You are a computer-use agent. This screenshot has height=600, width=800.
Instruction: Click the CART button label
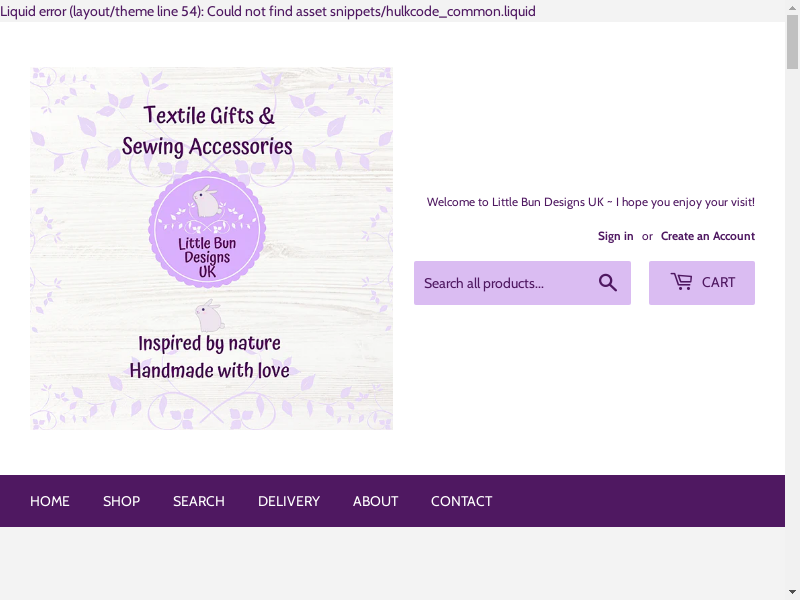[718, 283]
